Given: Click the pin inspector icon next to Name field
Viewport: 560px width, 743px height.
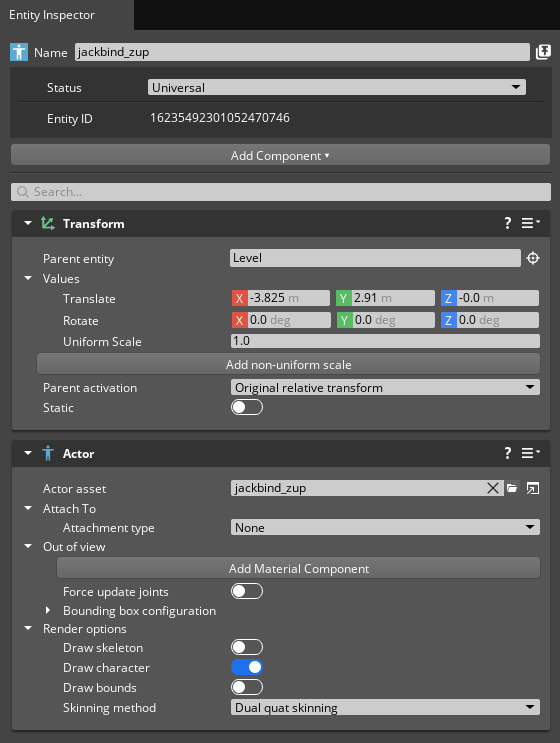Looking at the screenshot, I should [543, 52].
